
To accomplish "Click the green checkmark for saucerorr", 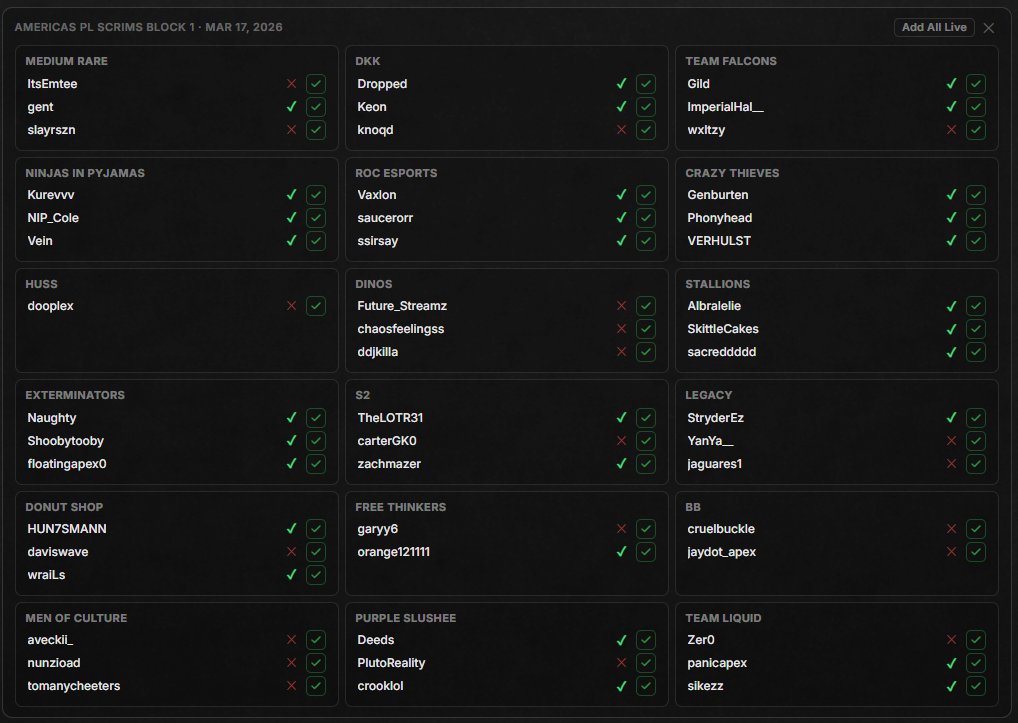I will [621, 217].
